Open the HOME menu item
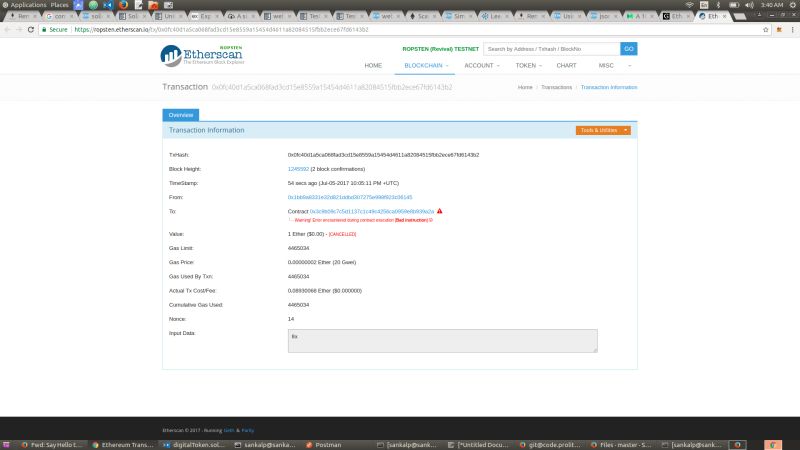The height and width of the screenshot is (450, 800). 373,65
